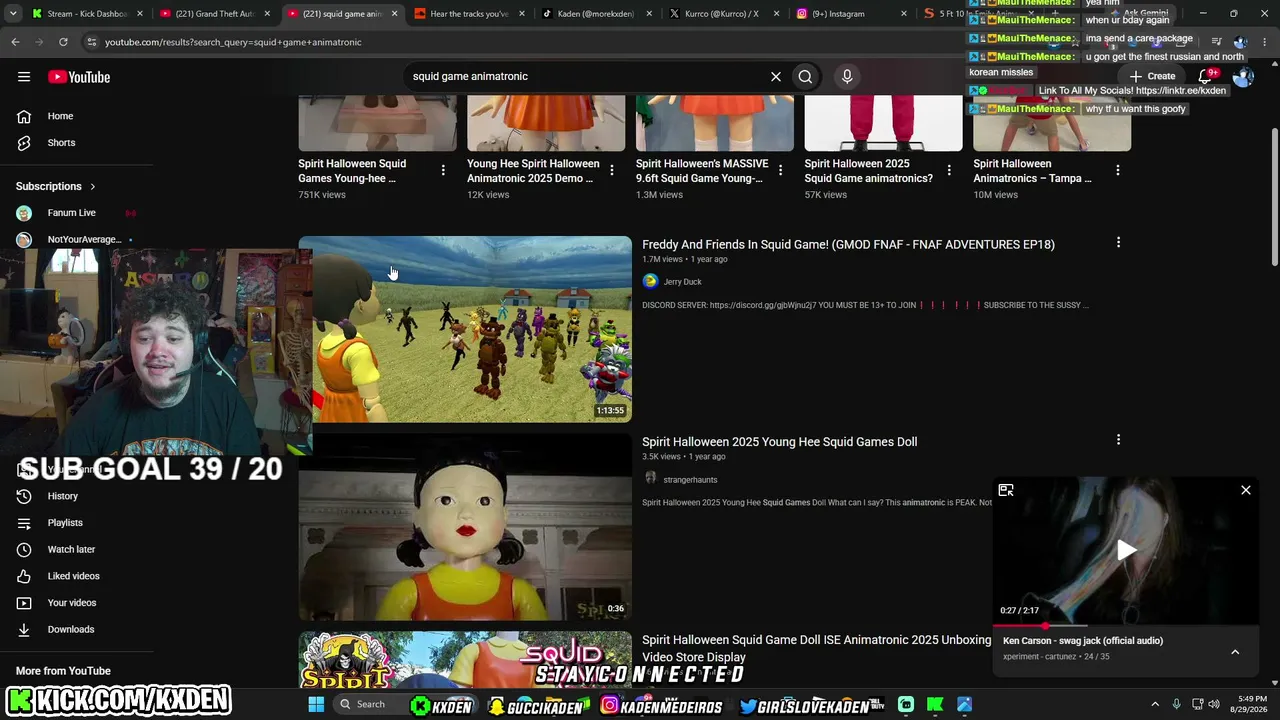Play the miniplayer video
The image size is (1280, 720).
(x=1126, y=550)
